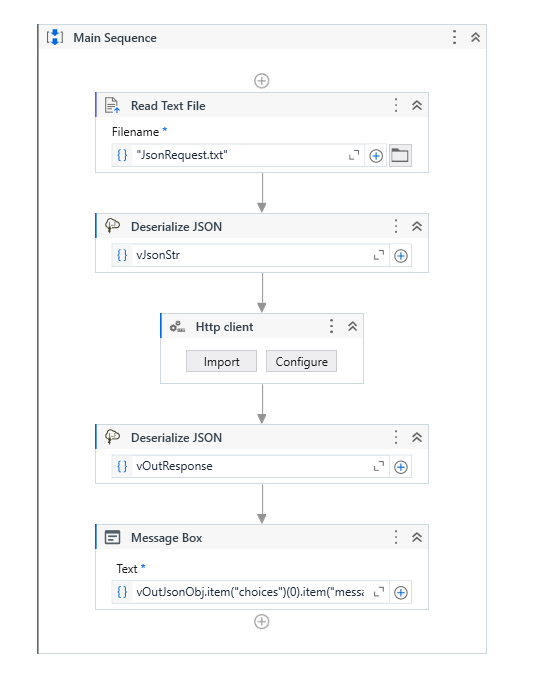Image resolution: width=542 pixels, height=689 pixels.
Task: Collapse the vJsonStr Deserialize JSON activity
Action: tap(417, 226)
